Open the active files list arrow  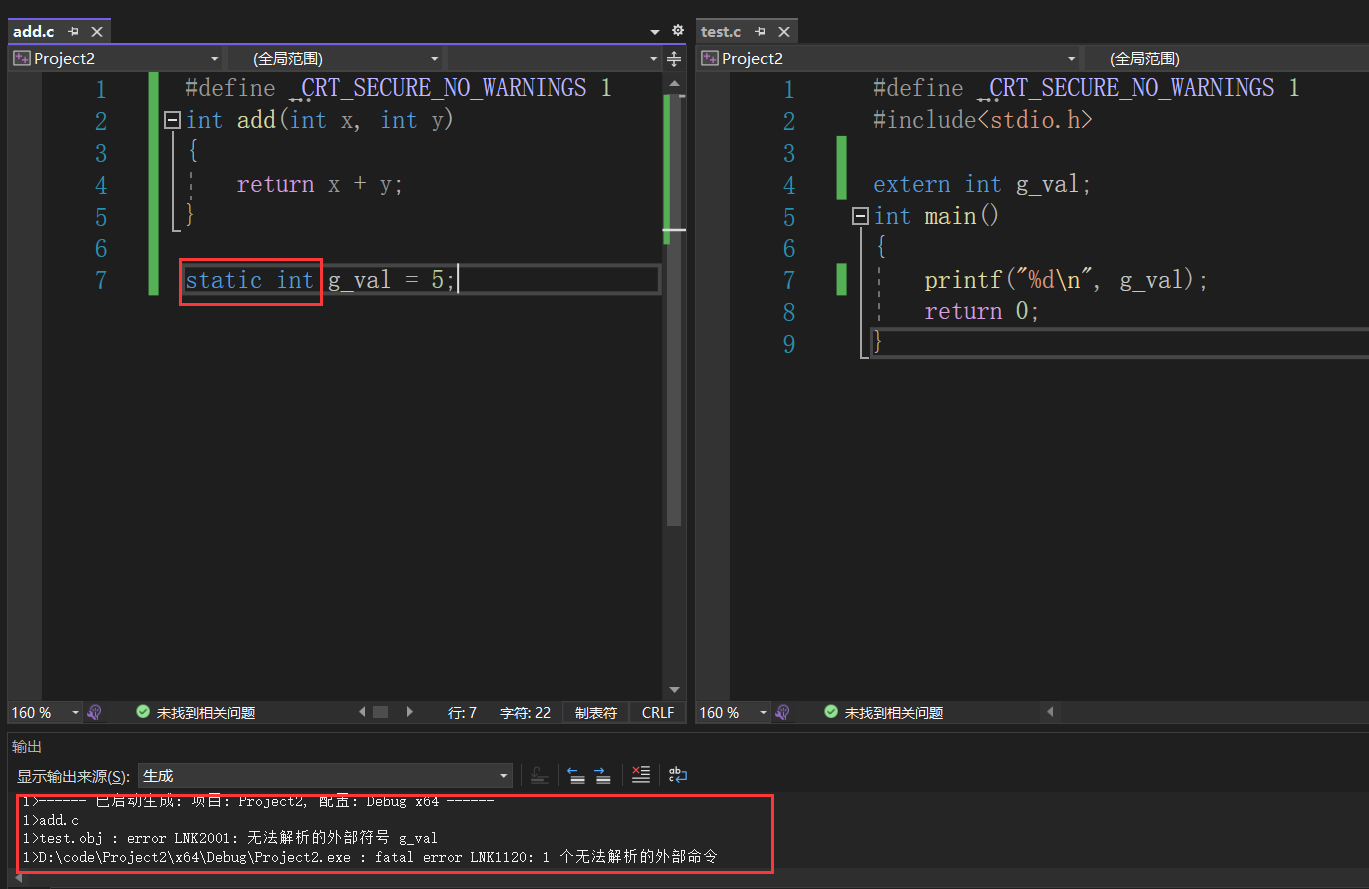655,32
